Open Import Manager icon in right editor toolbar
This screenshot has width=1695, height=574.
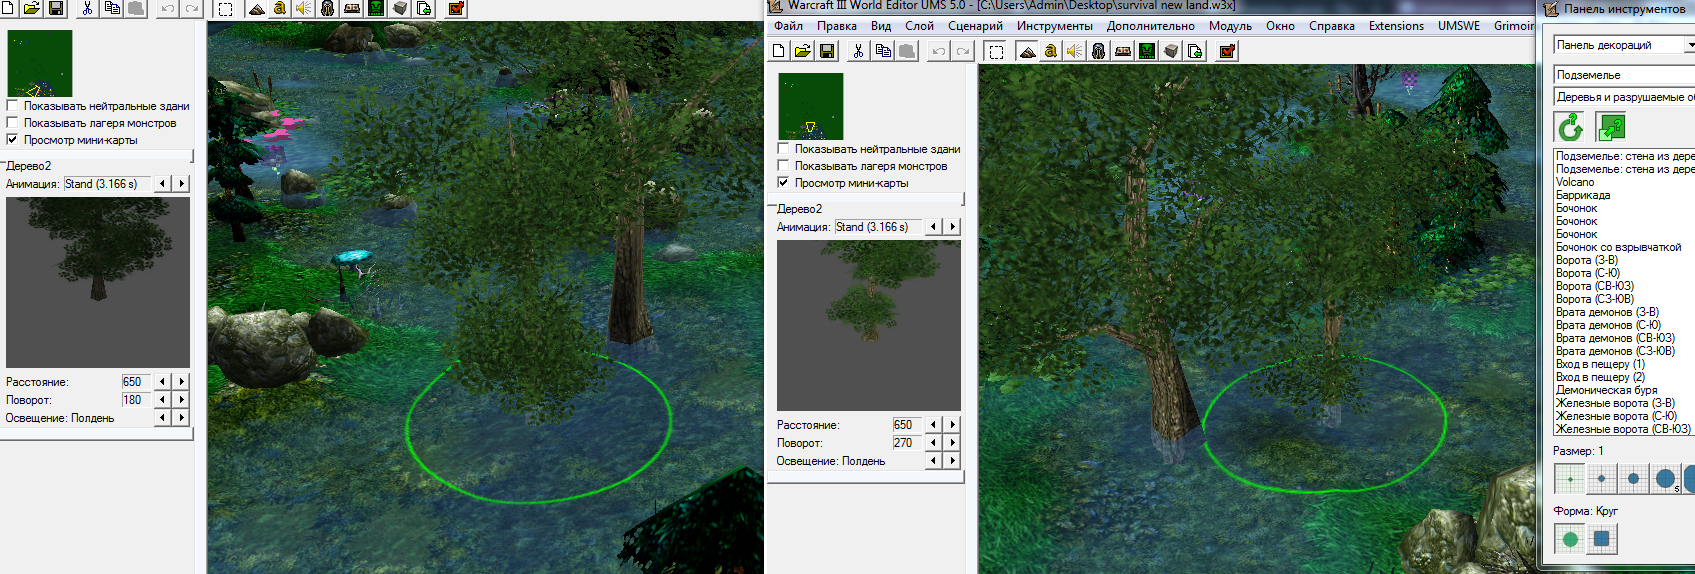point(1195,51)
